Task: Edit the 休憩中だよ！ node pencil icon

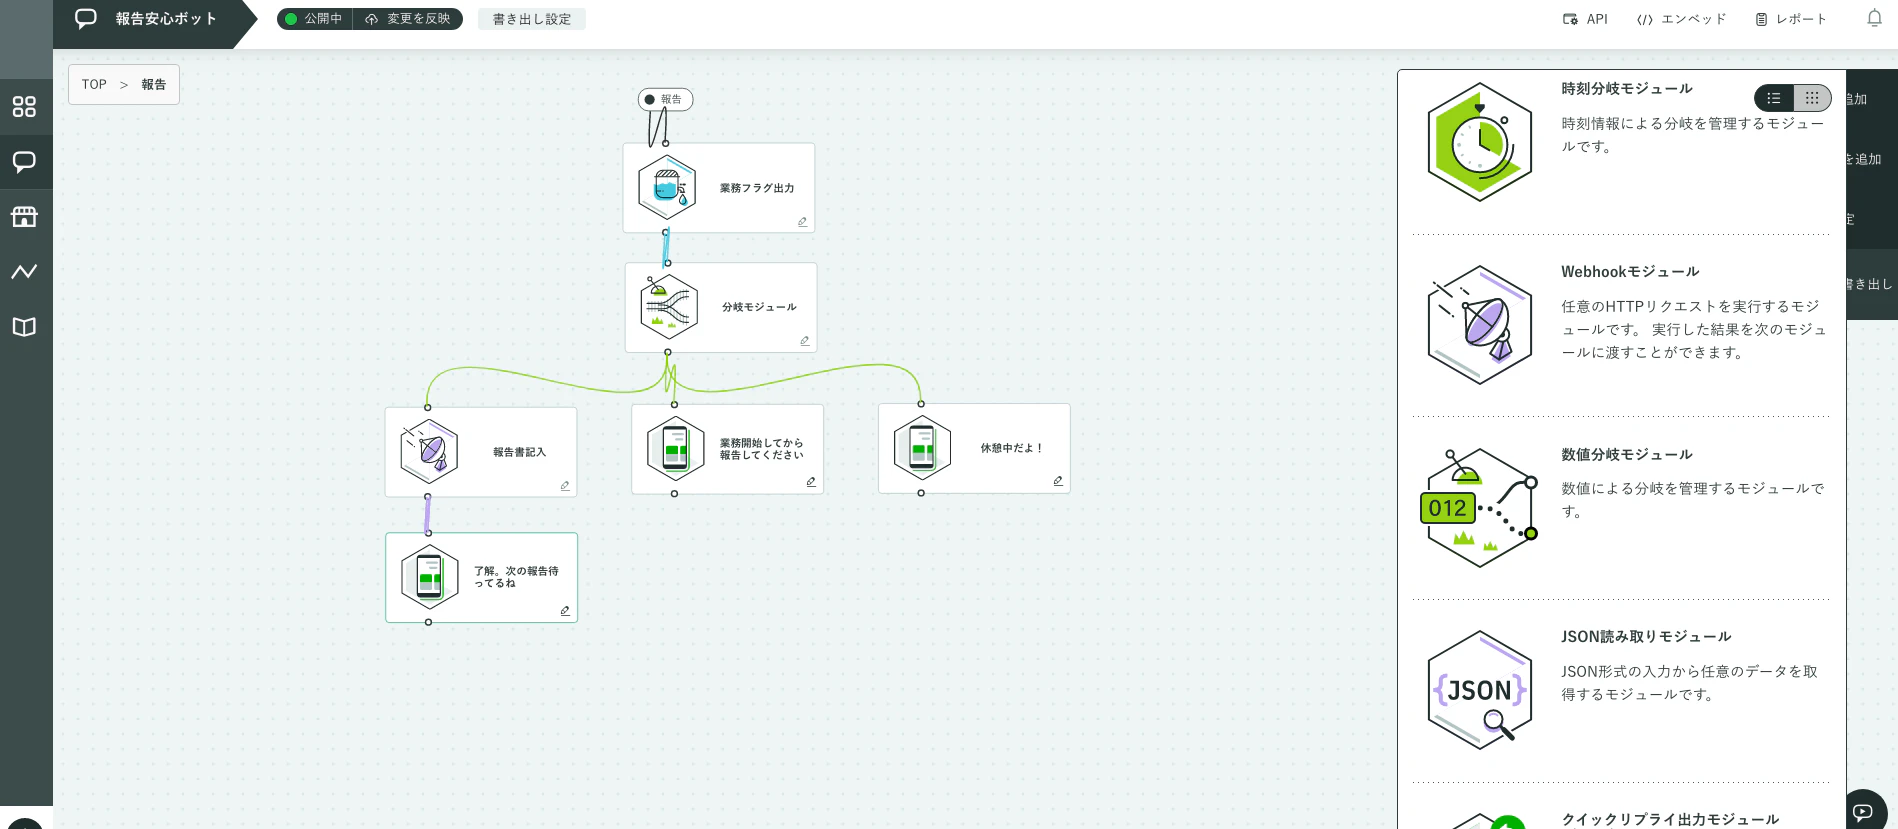Action: [x=1058, y=481]
